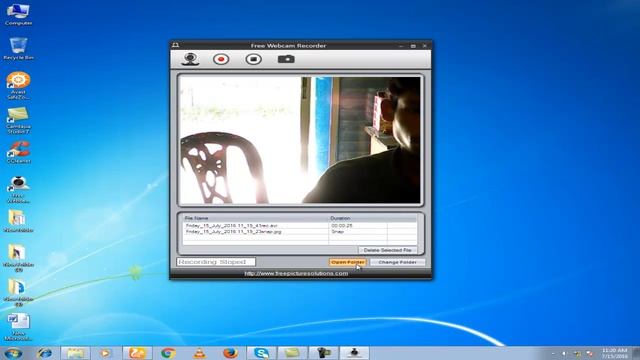Click Delete Selected File button
640x360 pixels.
pyautogui.click(x=387, y=250)
